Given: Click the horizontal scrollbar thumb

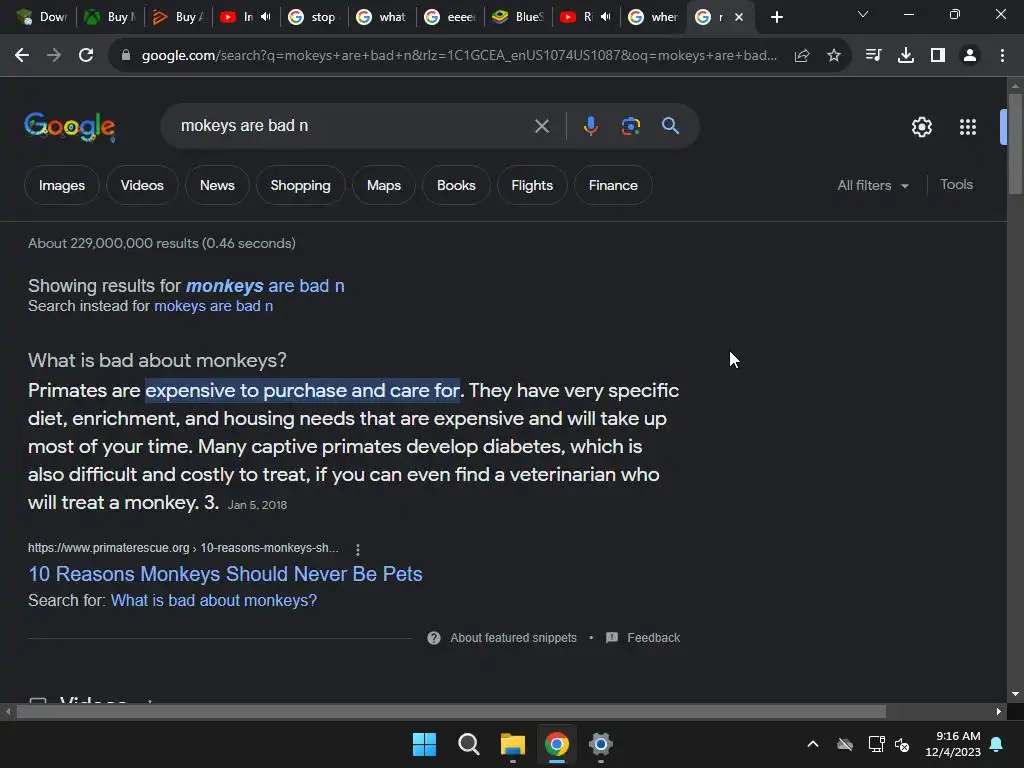Looking at the screenshot, I should [451, 711].
